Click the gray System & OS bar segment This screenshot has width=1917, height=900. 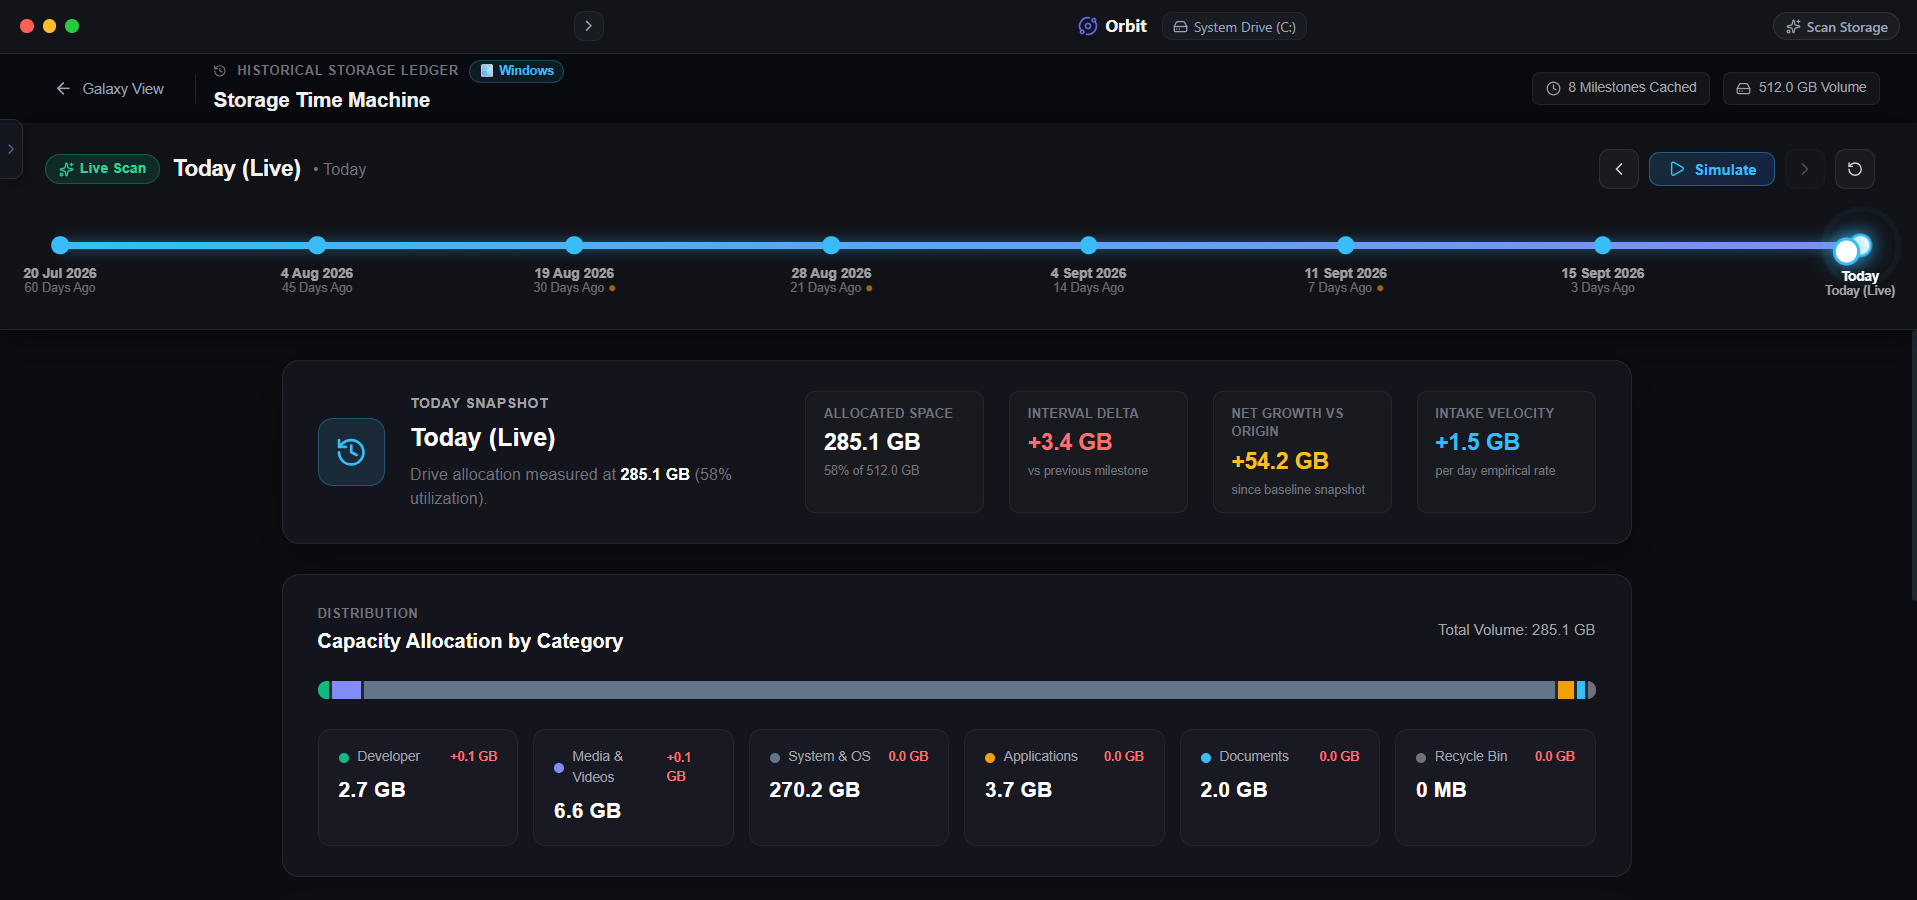(959, 690)
